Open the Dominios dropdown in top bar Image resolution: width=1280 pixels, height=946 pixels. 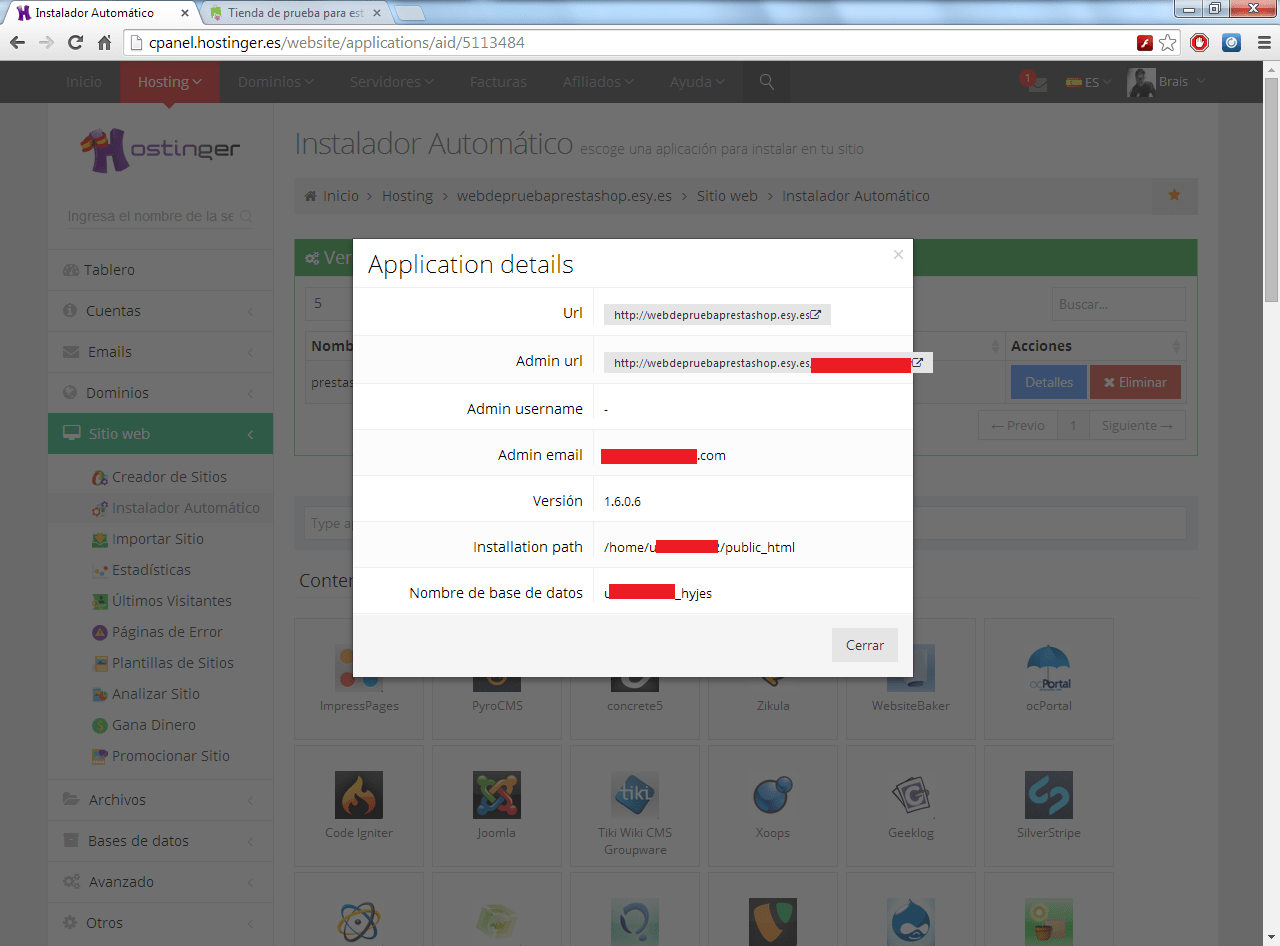(276, 82)
